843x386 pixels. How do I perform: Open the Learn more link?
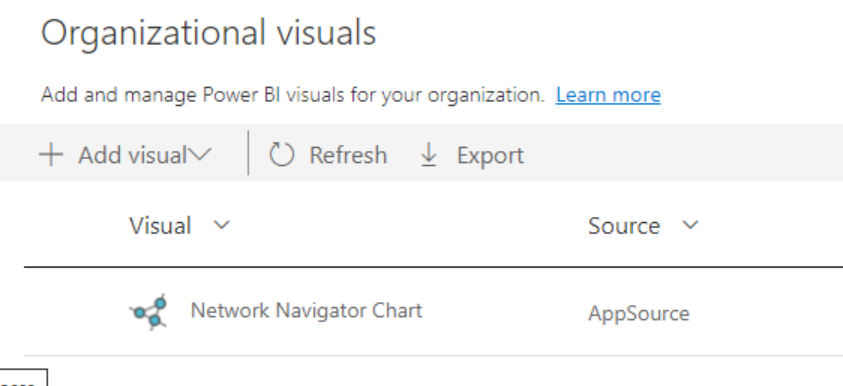(x=608, y=95)
